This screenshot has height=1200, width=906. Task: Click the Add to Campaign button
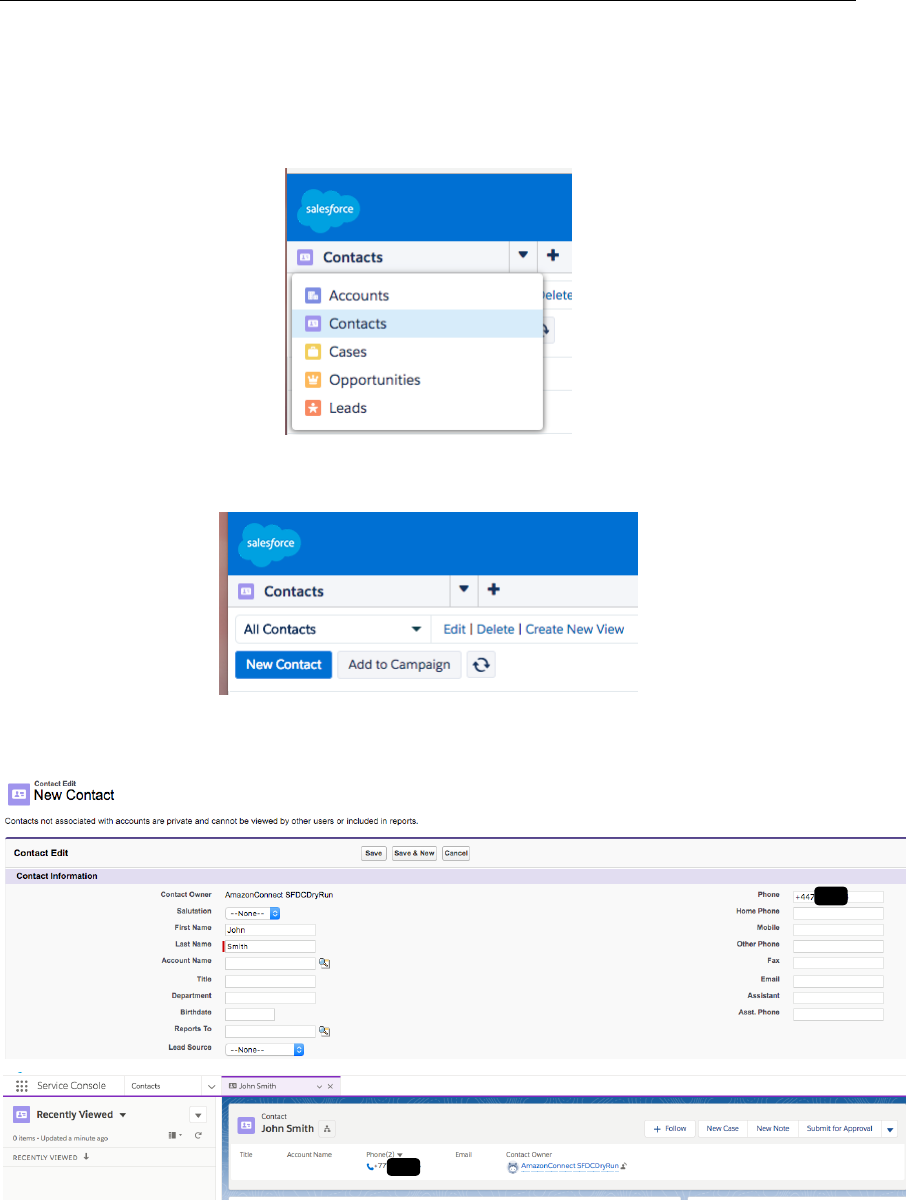399,665
